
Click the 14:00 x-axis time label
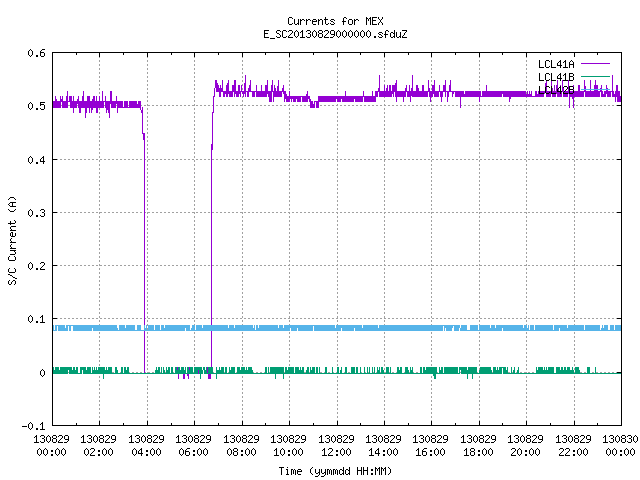pos(383,452)
